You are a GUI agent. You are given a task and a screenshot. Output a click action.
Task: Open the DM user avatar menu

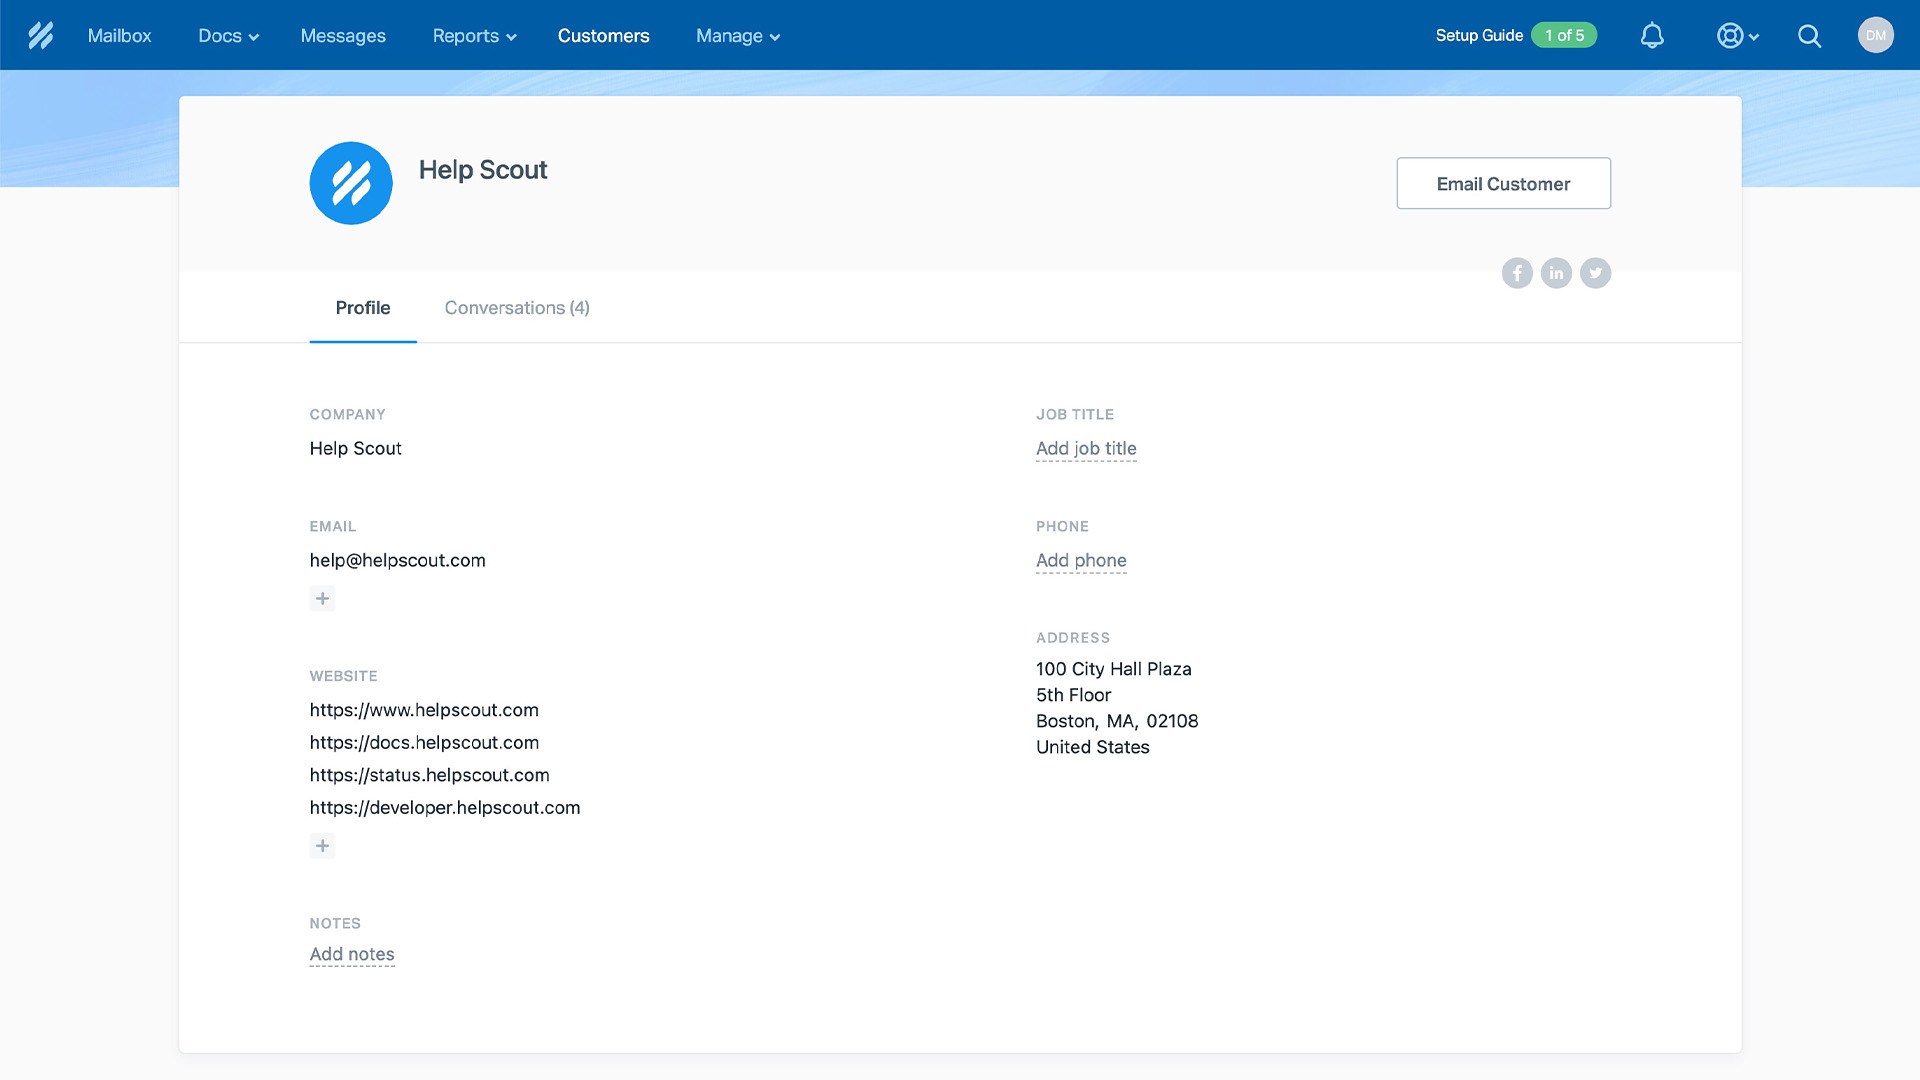click(1875, 35)
